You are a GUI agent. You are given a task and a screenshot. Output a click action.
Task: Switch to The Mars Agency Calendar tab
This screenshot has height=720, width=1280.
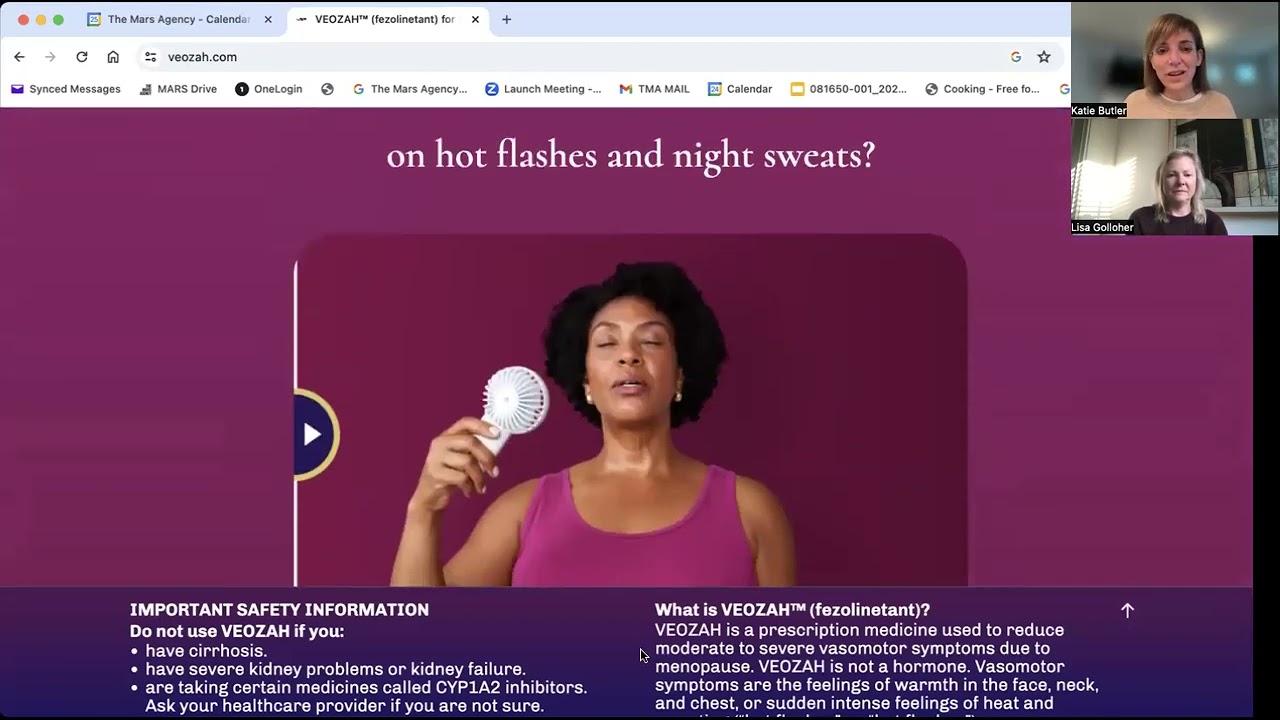(180, 19)
